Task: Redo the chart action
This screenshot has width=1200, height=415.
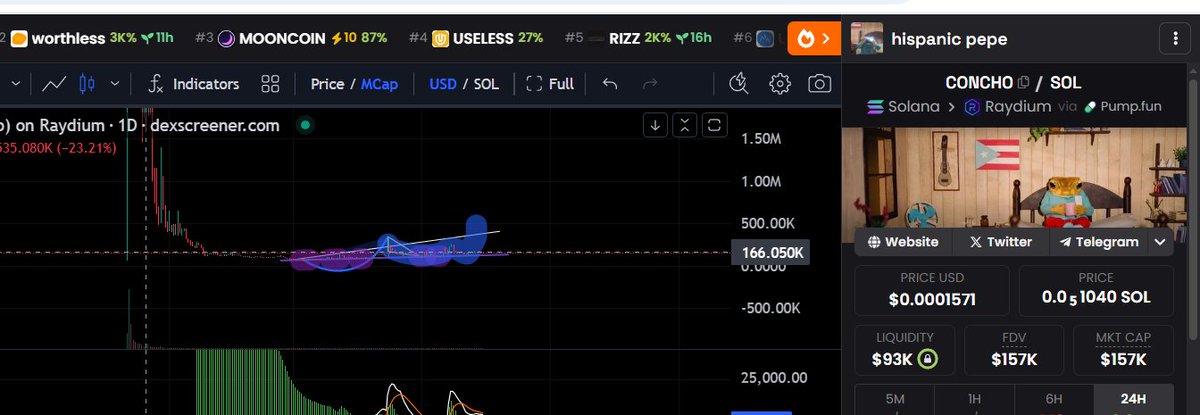Action: 650,84
